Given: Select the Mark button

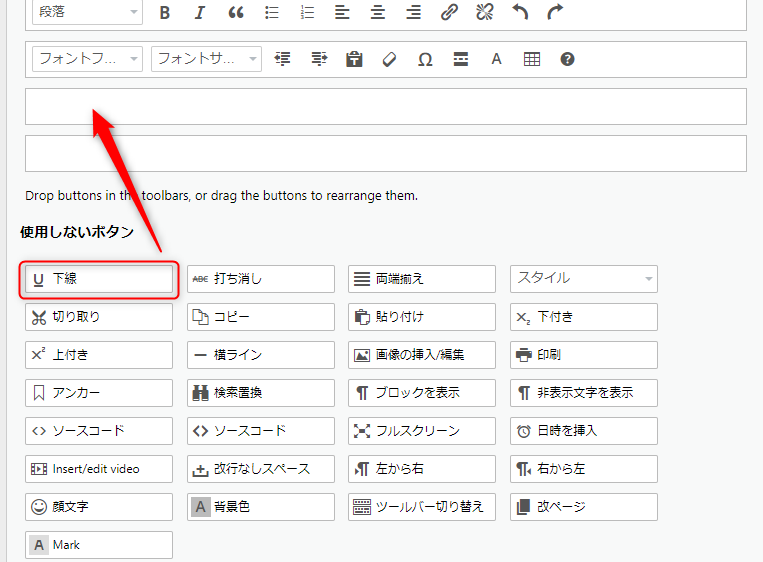Looking at the screenshot, I should coord(99,544).
